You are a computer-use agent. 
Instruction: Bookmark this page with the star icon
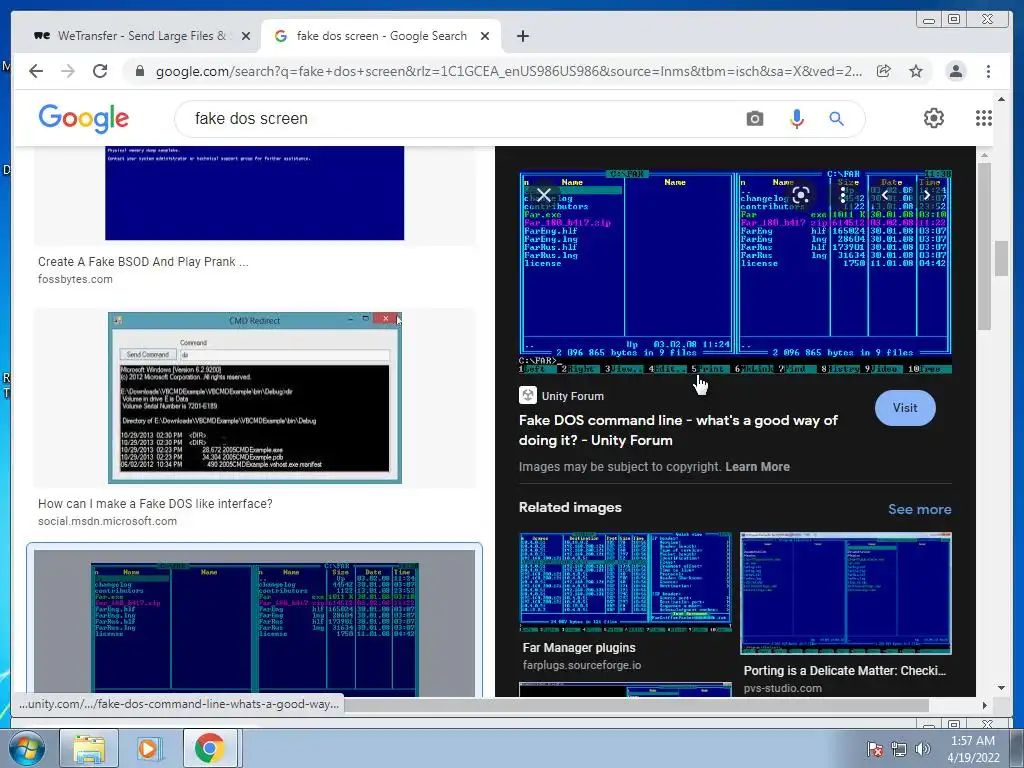click(x=916, y=71)
